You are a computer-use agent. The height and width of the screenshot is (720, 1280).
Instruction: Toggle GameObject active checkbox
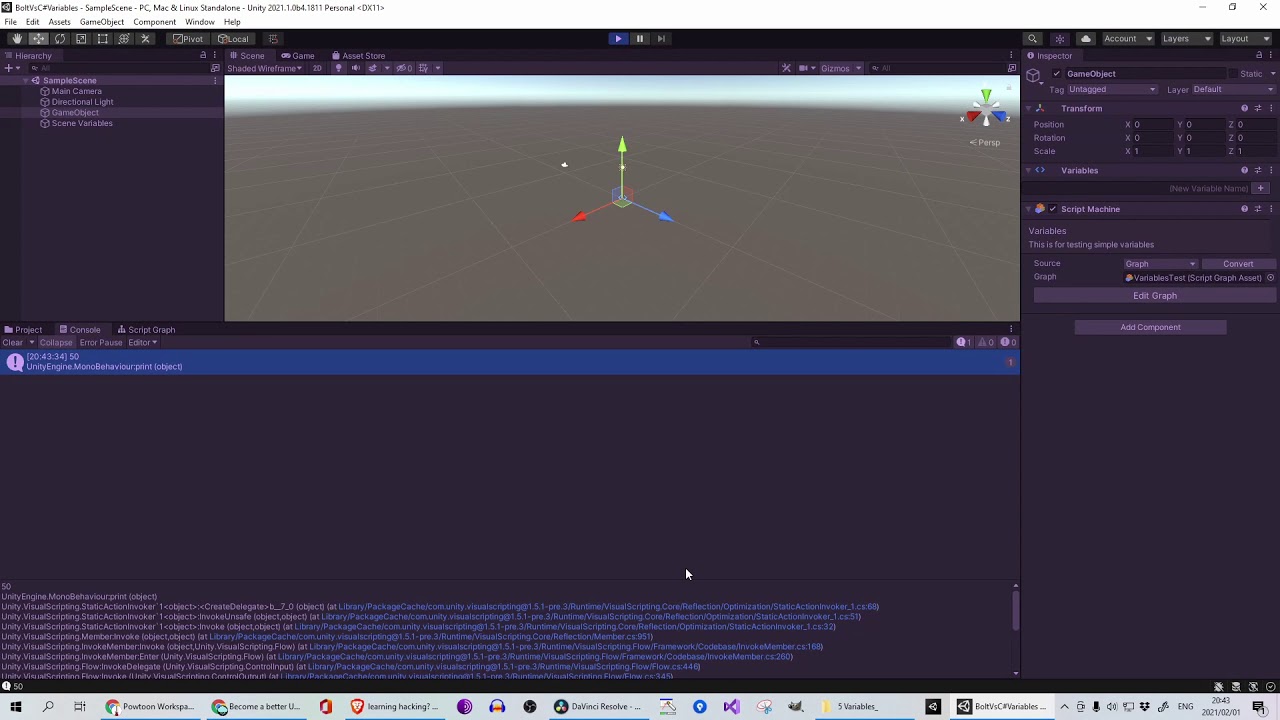point(1056,74)
